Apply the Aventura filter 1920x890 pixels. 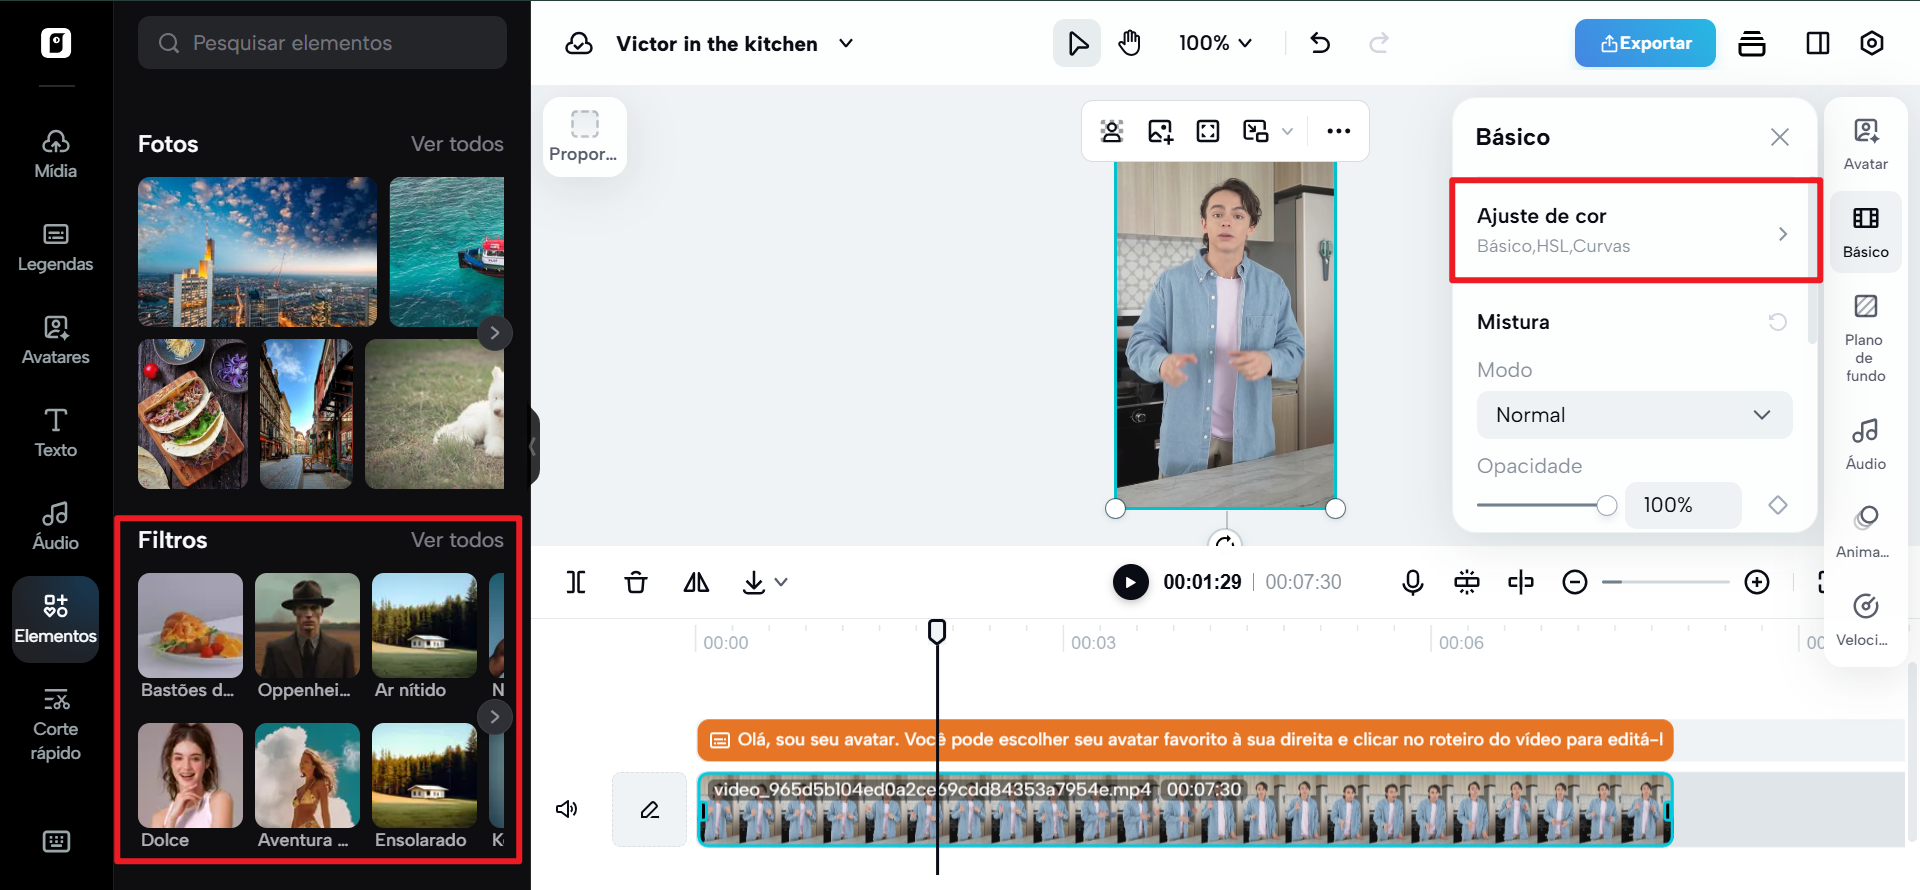click(307, 786)
